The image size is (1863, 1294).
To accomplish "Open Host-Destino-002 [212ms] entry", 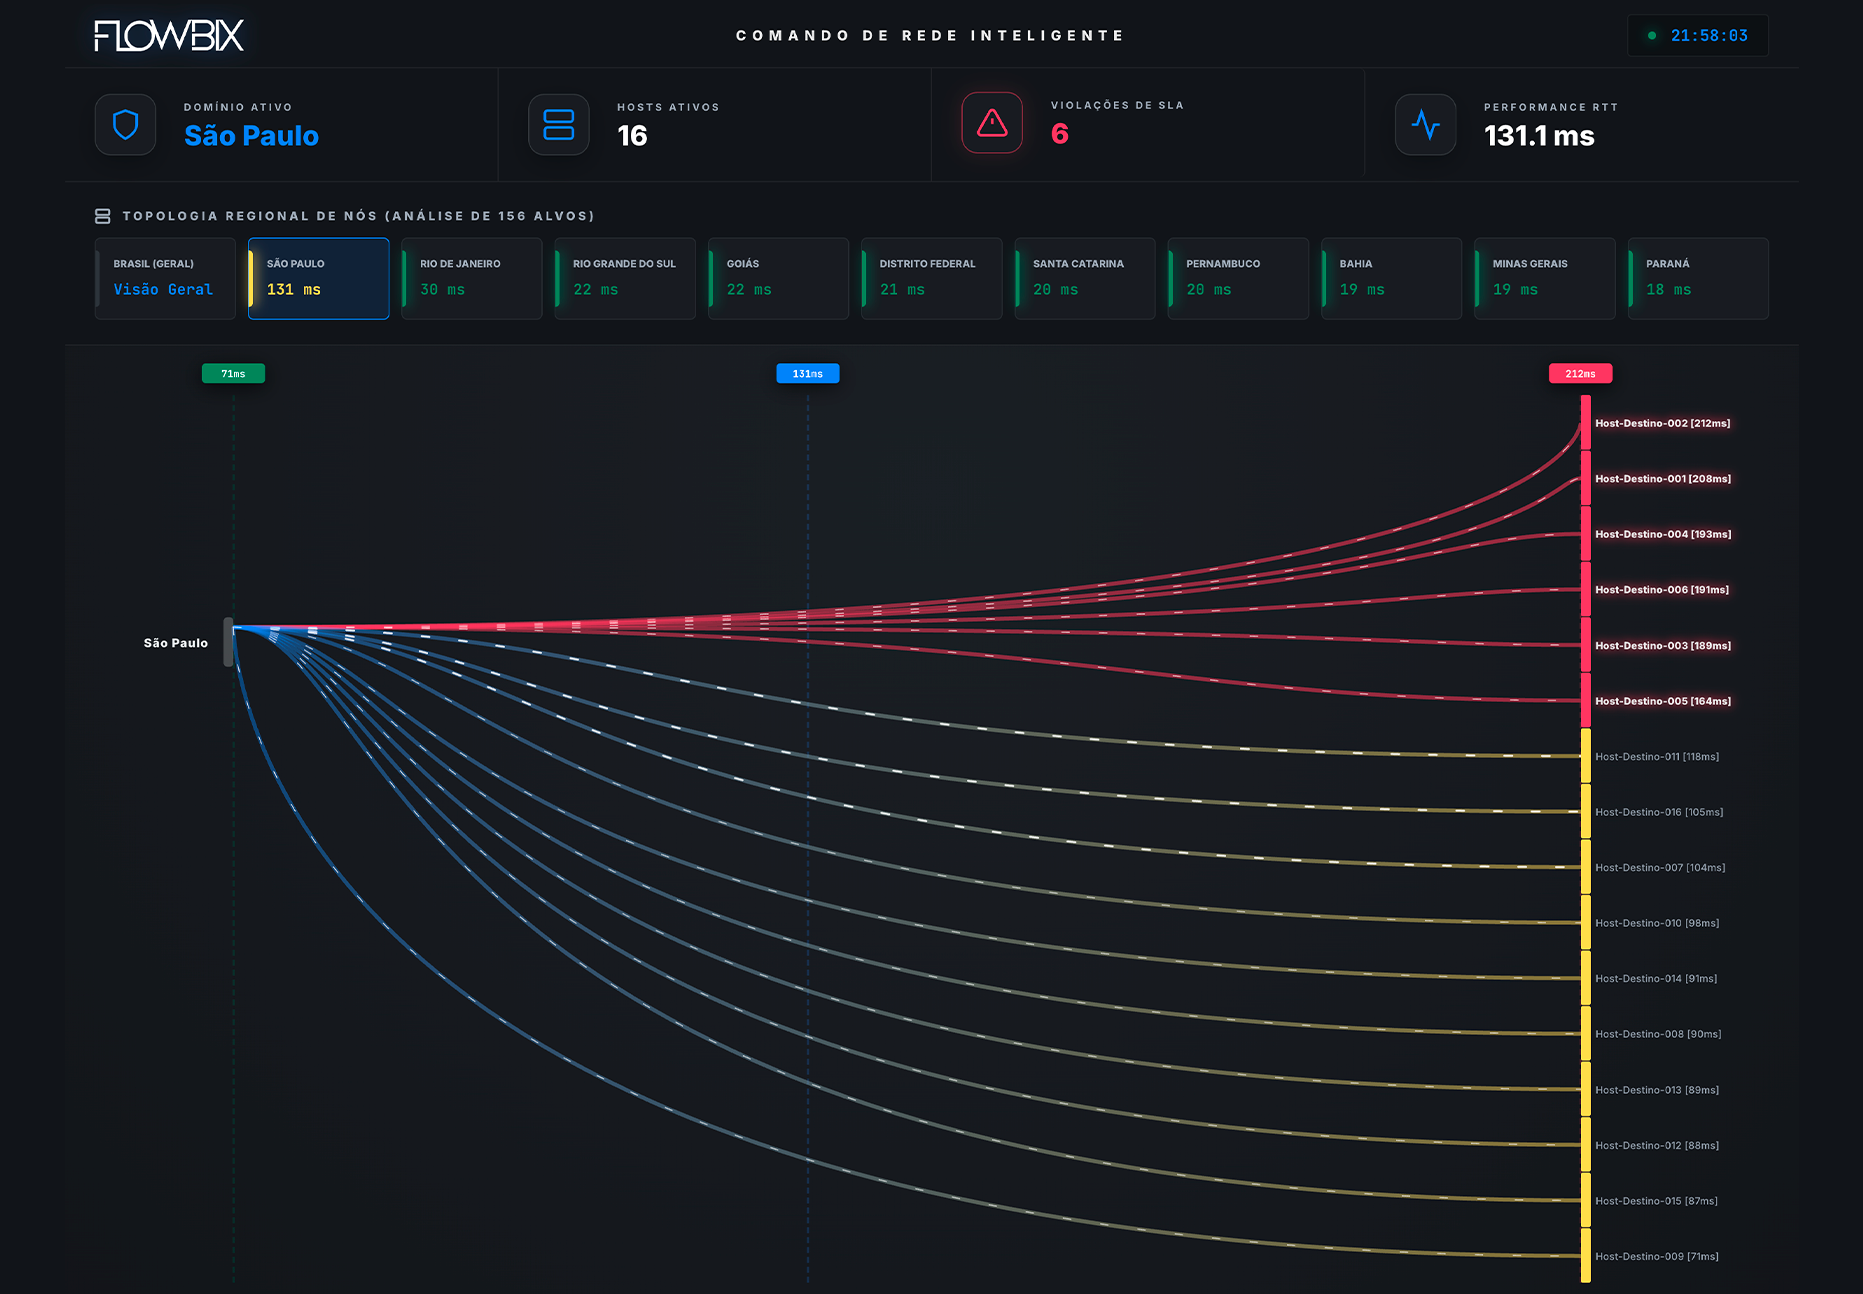I will tap(1663, 422).
